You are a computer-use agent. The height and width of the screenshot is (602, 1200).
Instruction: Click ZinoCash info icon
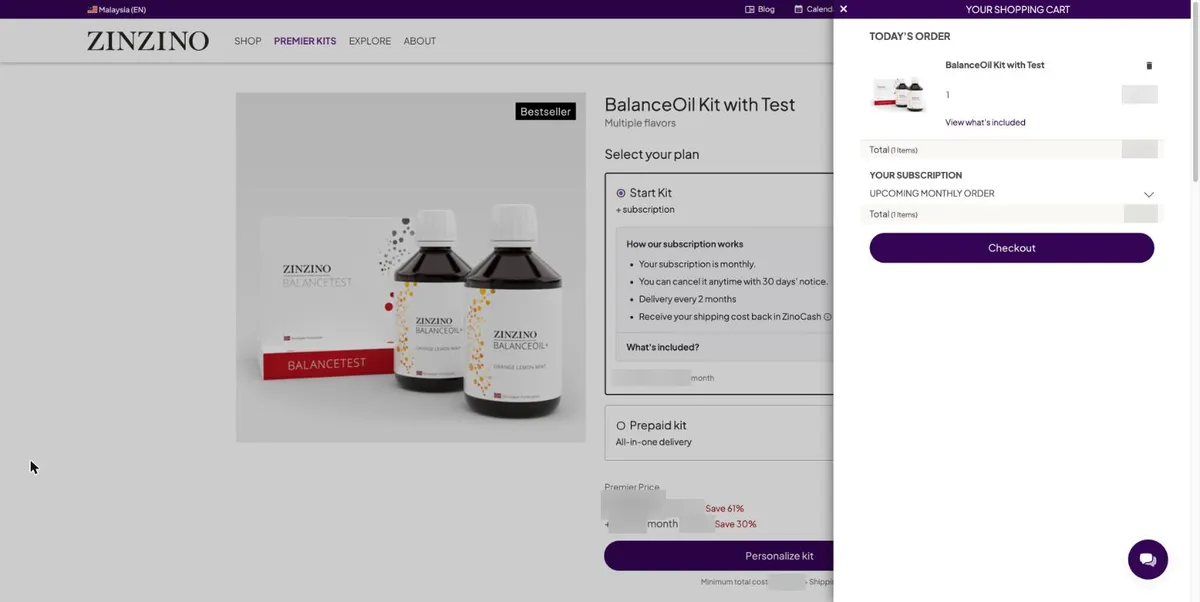tap(827, 317)
